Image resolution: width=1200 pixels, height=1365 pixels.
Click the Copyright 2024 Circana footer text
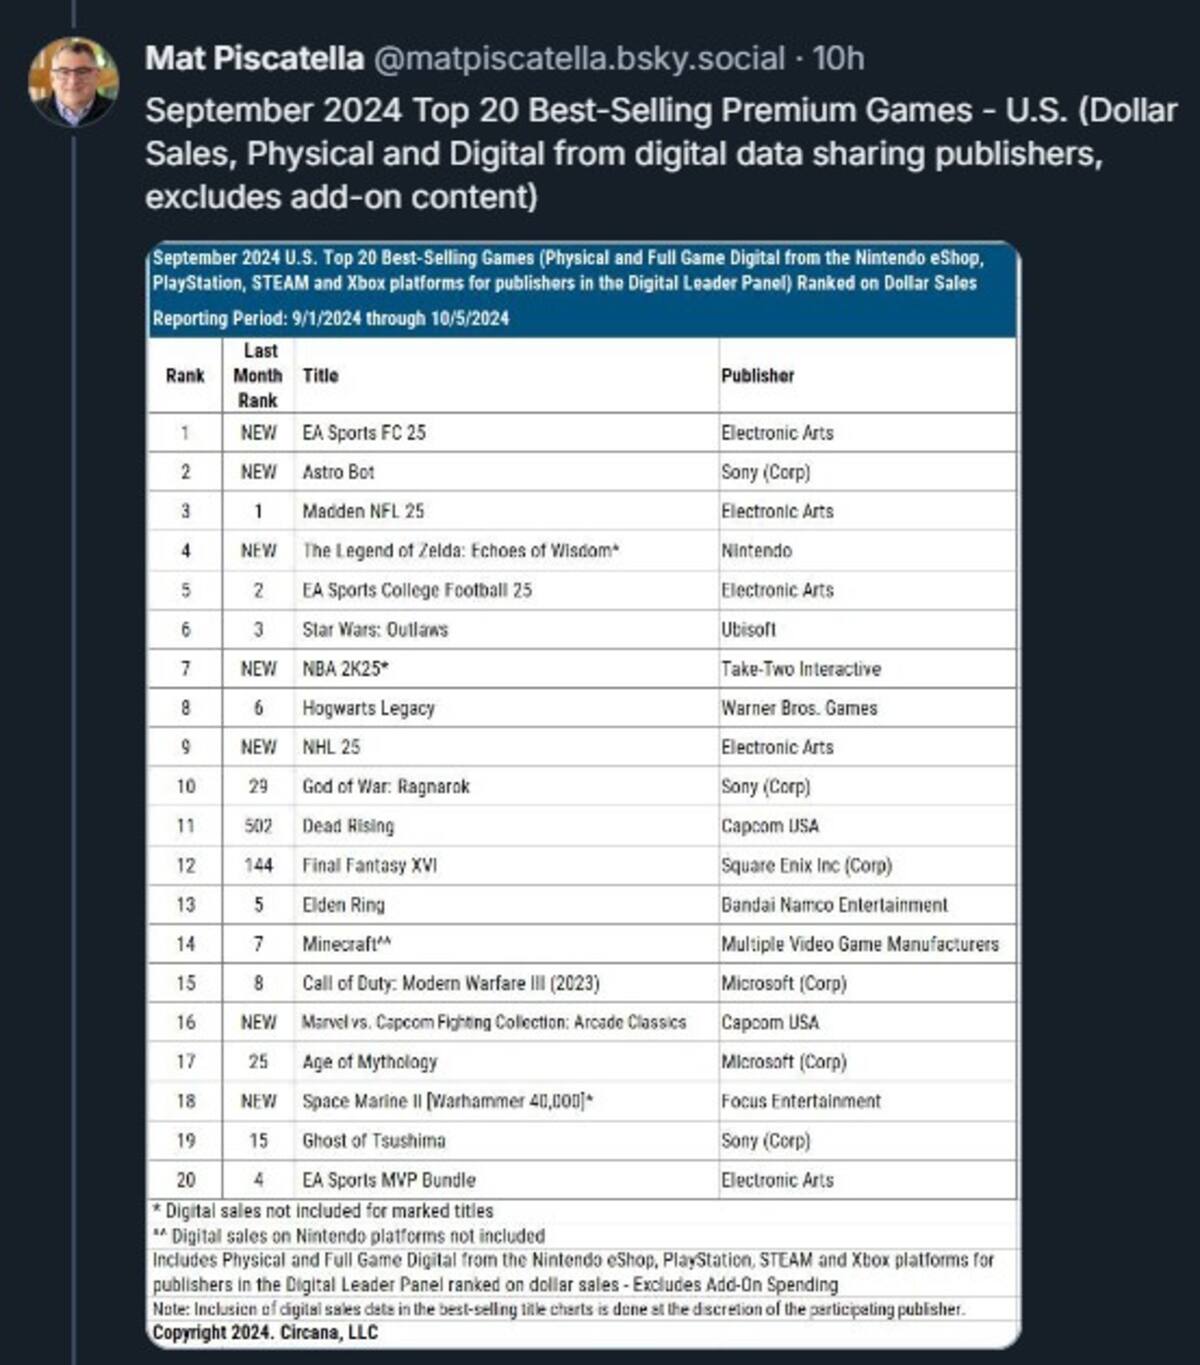265,1333
